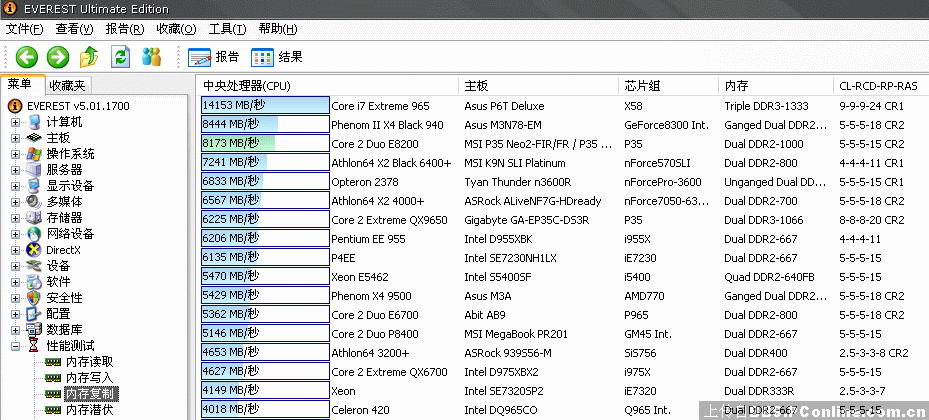Screen dimensions: 929x420
Task: Select the Celeron 420 row
Action: 563,410
